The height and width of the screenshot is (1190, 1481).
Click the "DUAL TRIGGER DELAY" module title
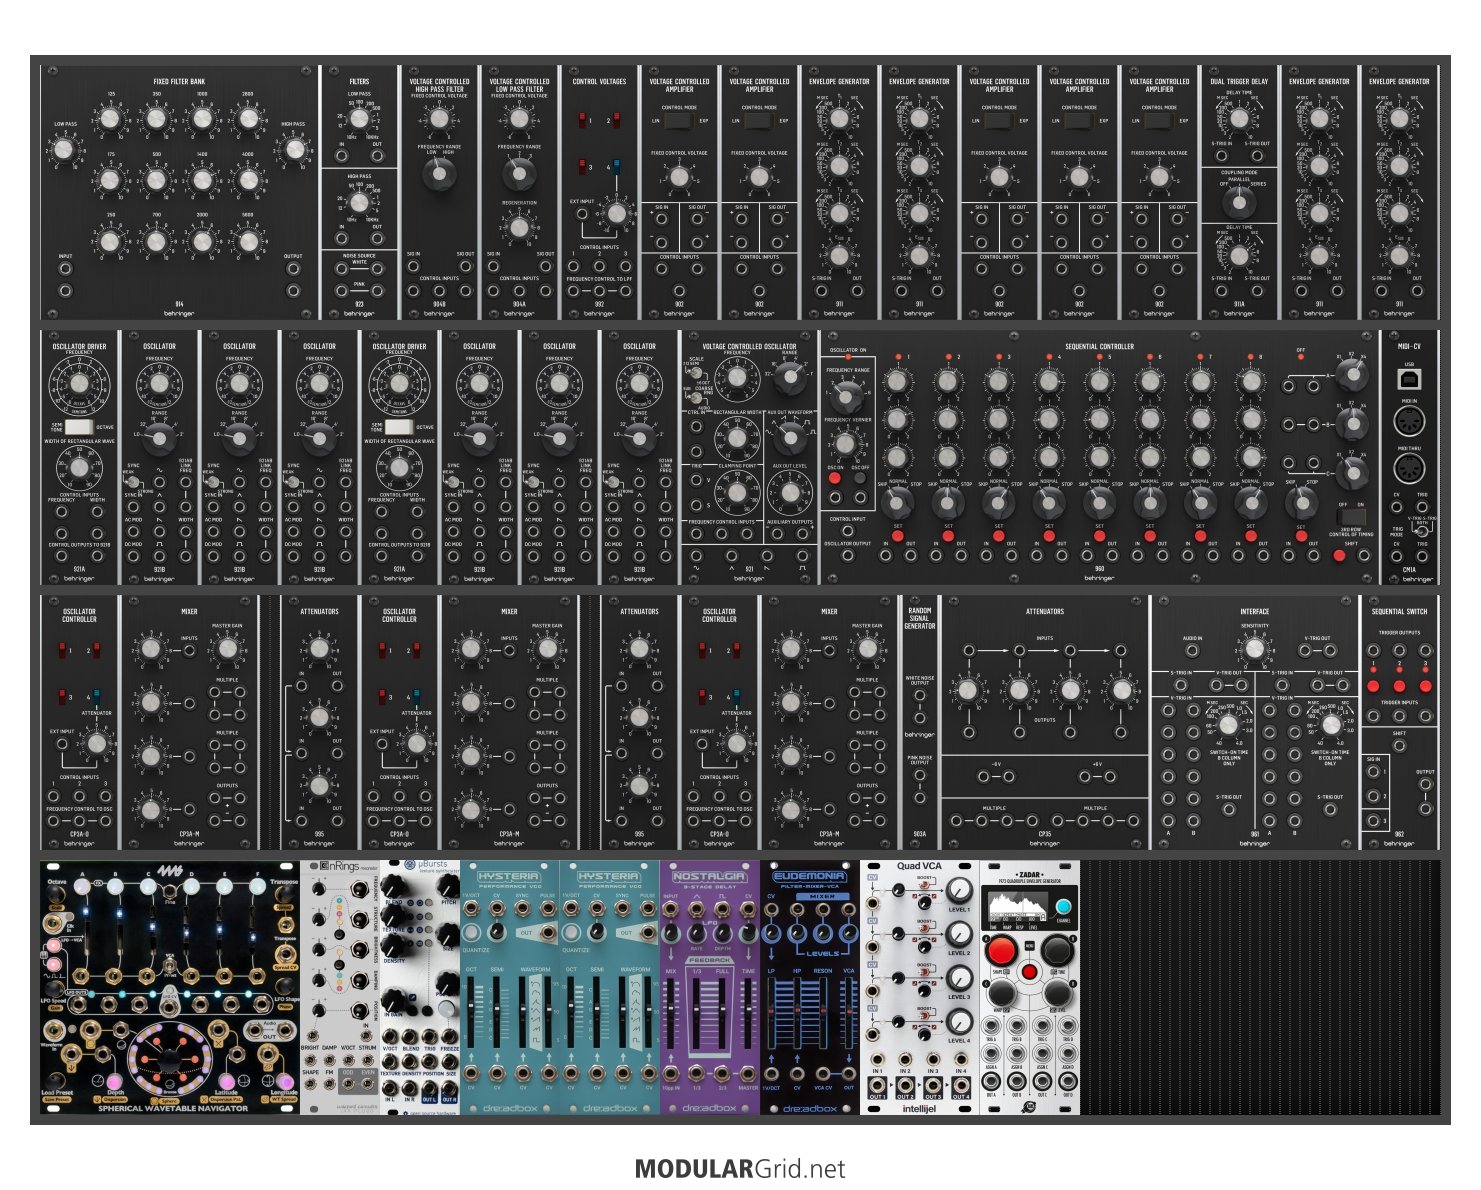click(x=1239, y=82)
